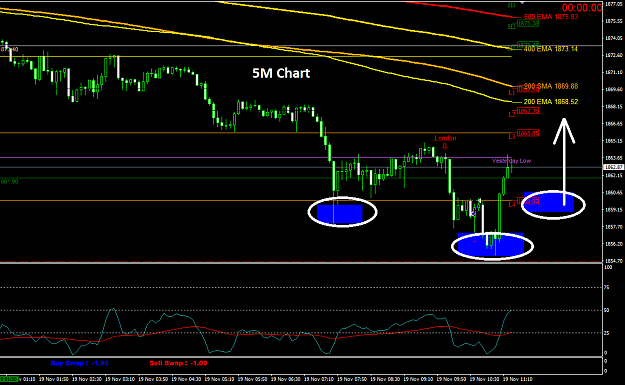Click the 50 level on oscillator scale

(x=607, y=310)
